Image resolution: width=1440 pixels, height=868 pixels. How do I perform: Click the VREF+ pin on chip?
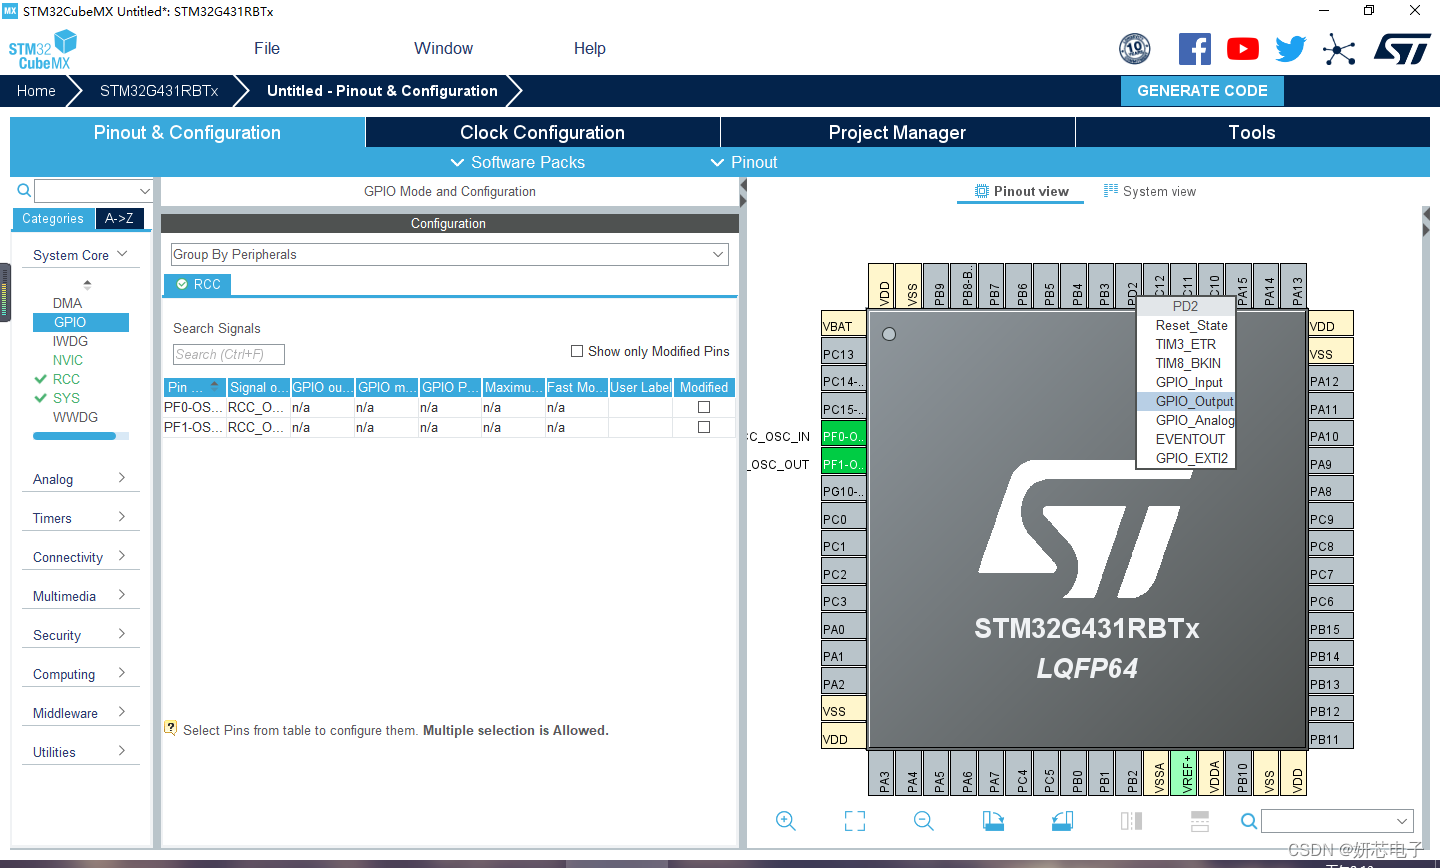1186,773
